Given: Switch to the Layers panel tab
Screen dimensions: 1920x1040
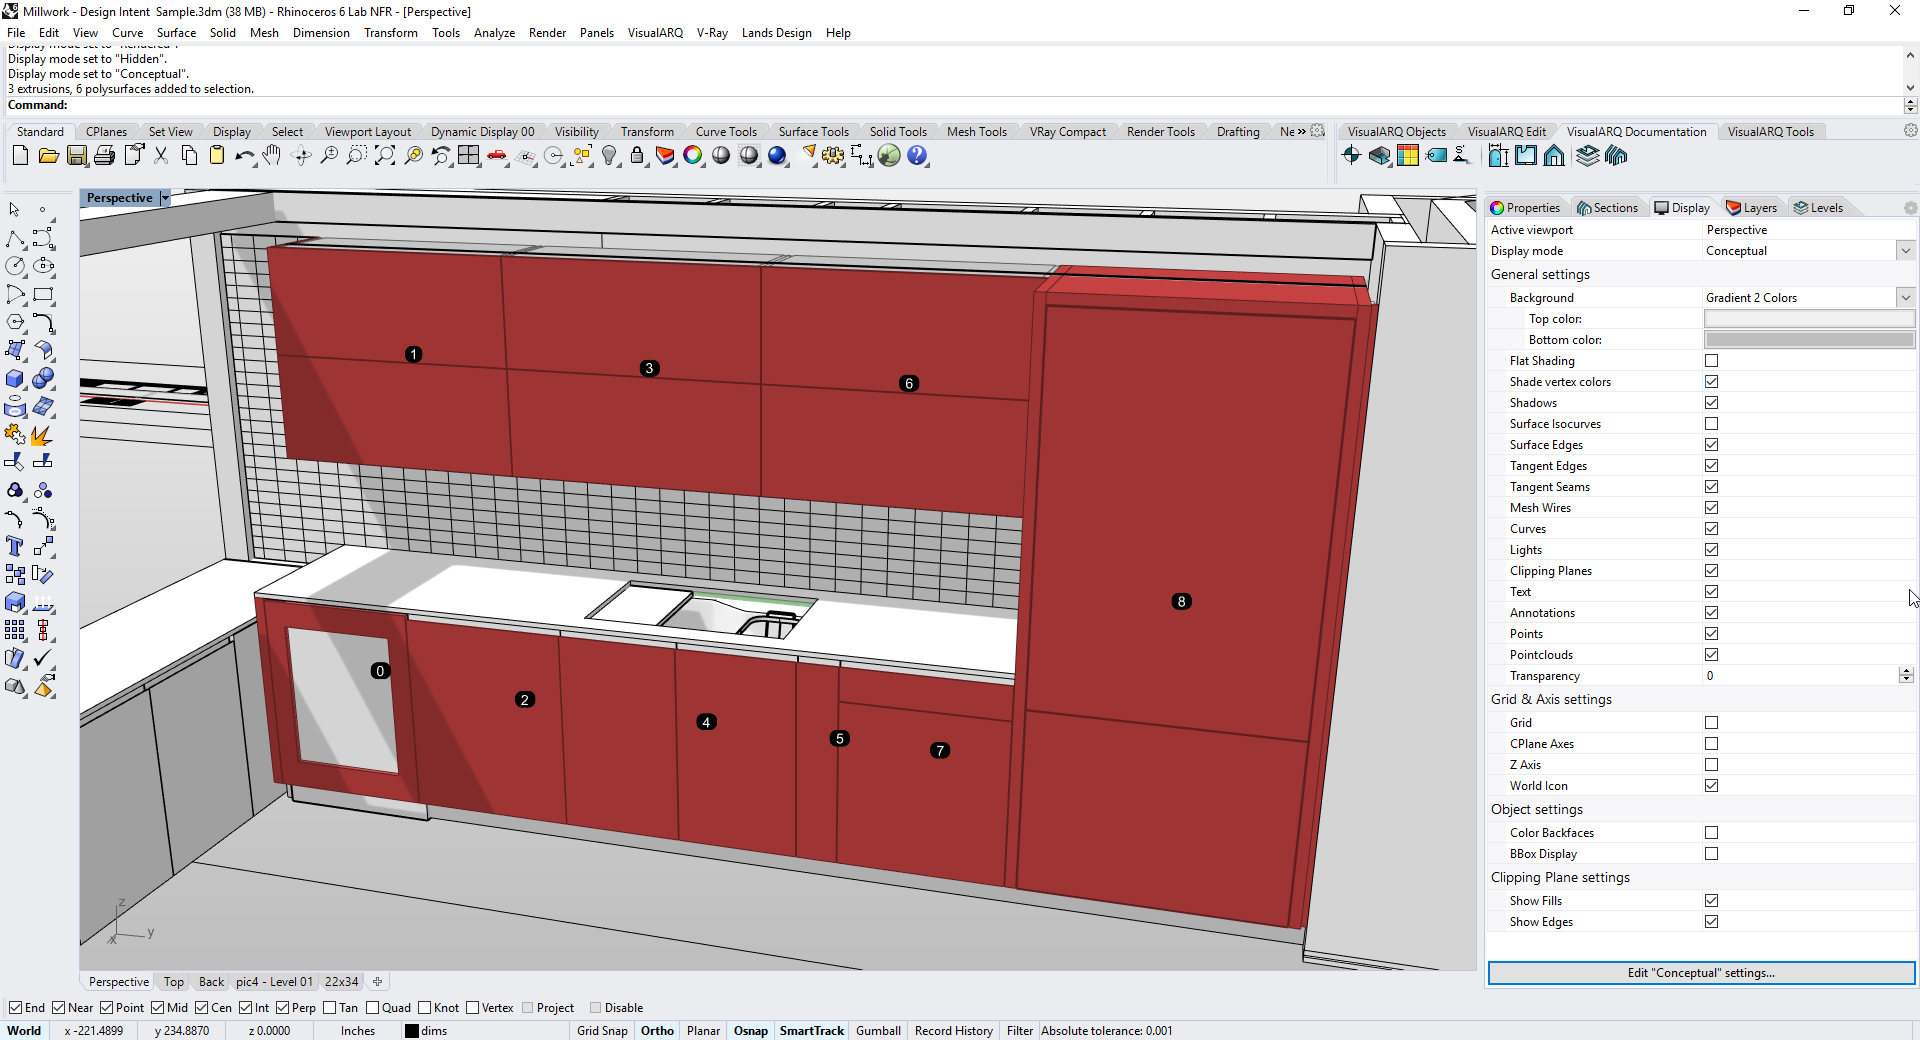Looking at the screenshot, I should click(1751, 208).
